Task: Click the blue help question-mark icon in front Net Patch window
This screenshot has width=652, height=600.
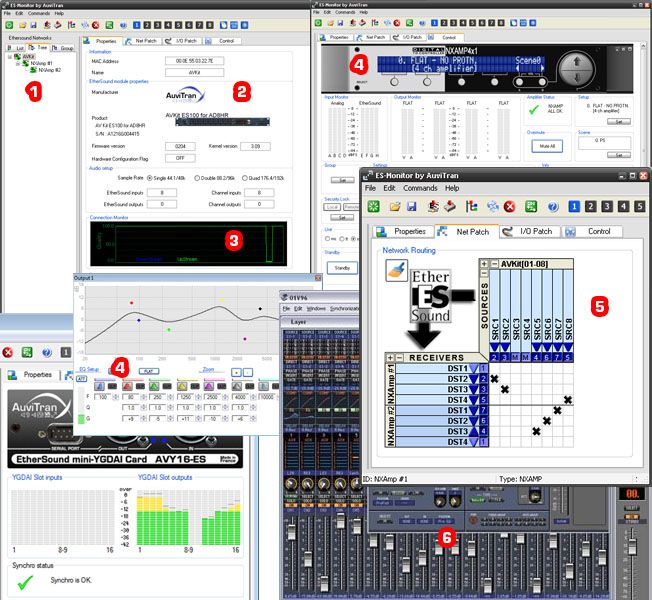Action: [553, 206]
